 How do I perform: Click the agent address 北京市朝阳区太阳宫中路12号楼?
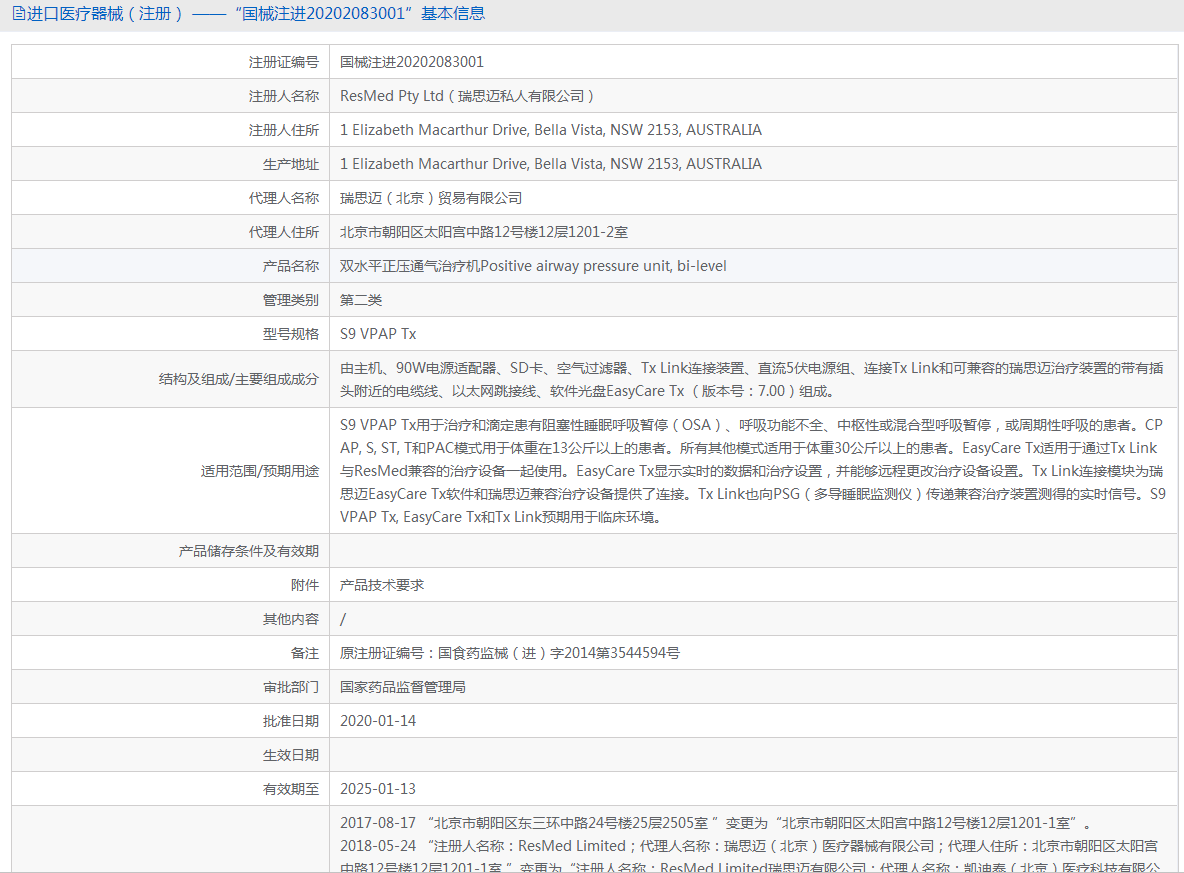click(x=483, y=232)
